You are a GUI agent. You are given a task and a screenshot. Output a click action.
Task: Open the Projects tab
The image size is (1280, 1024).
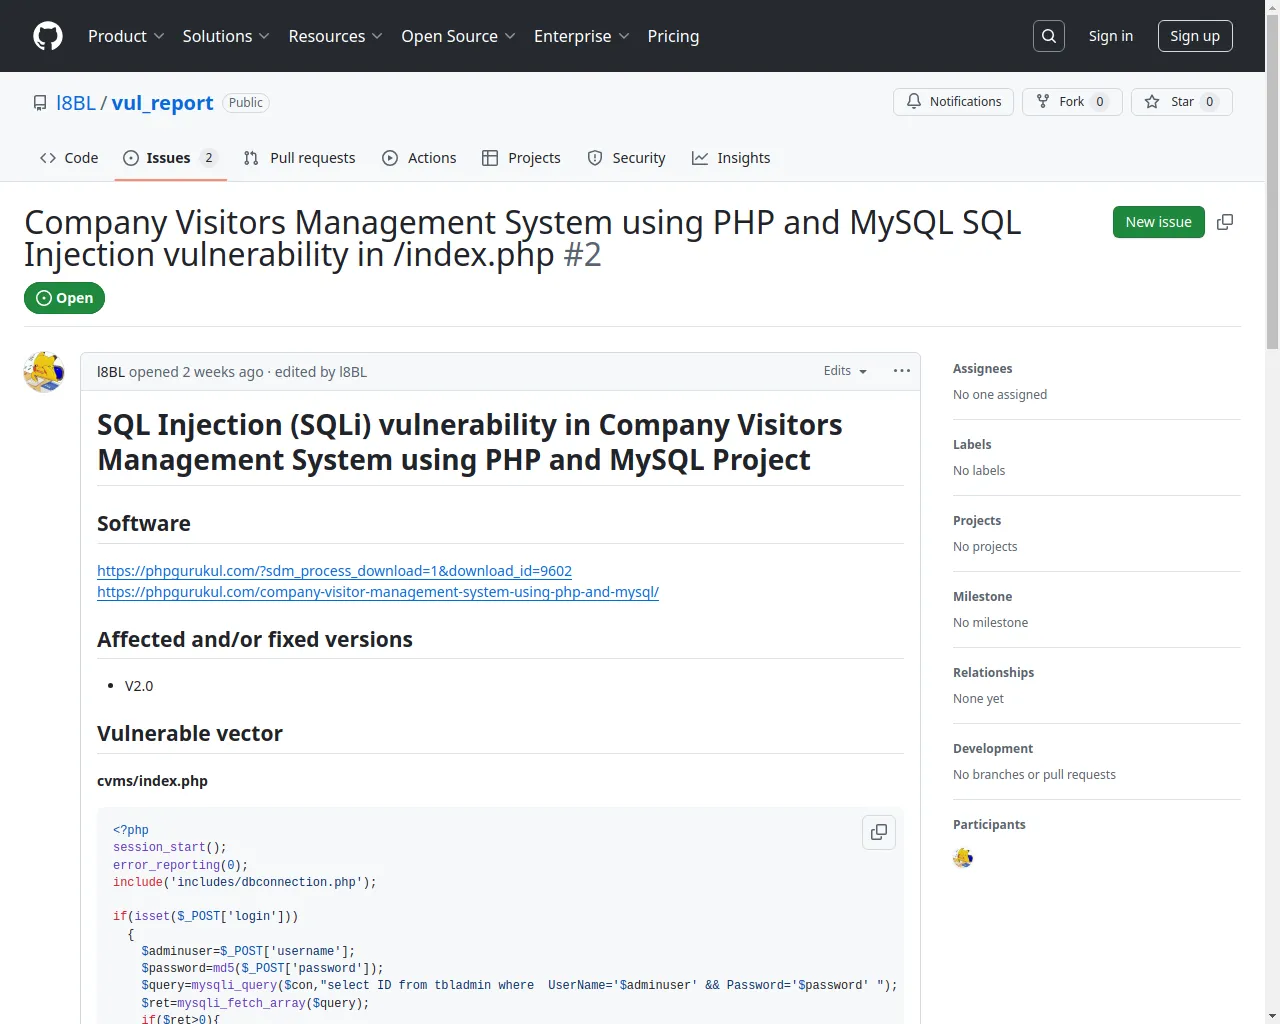point(521,158)
